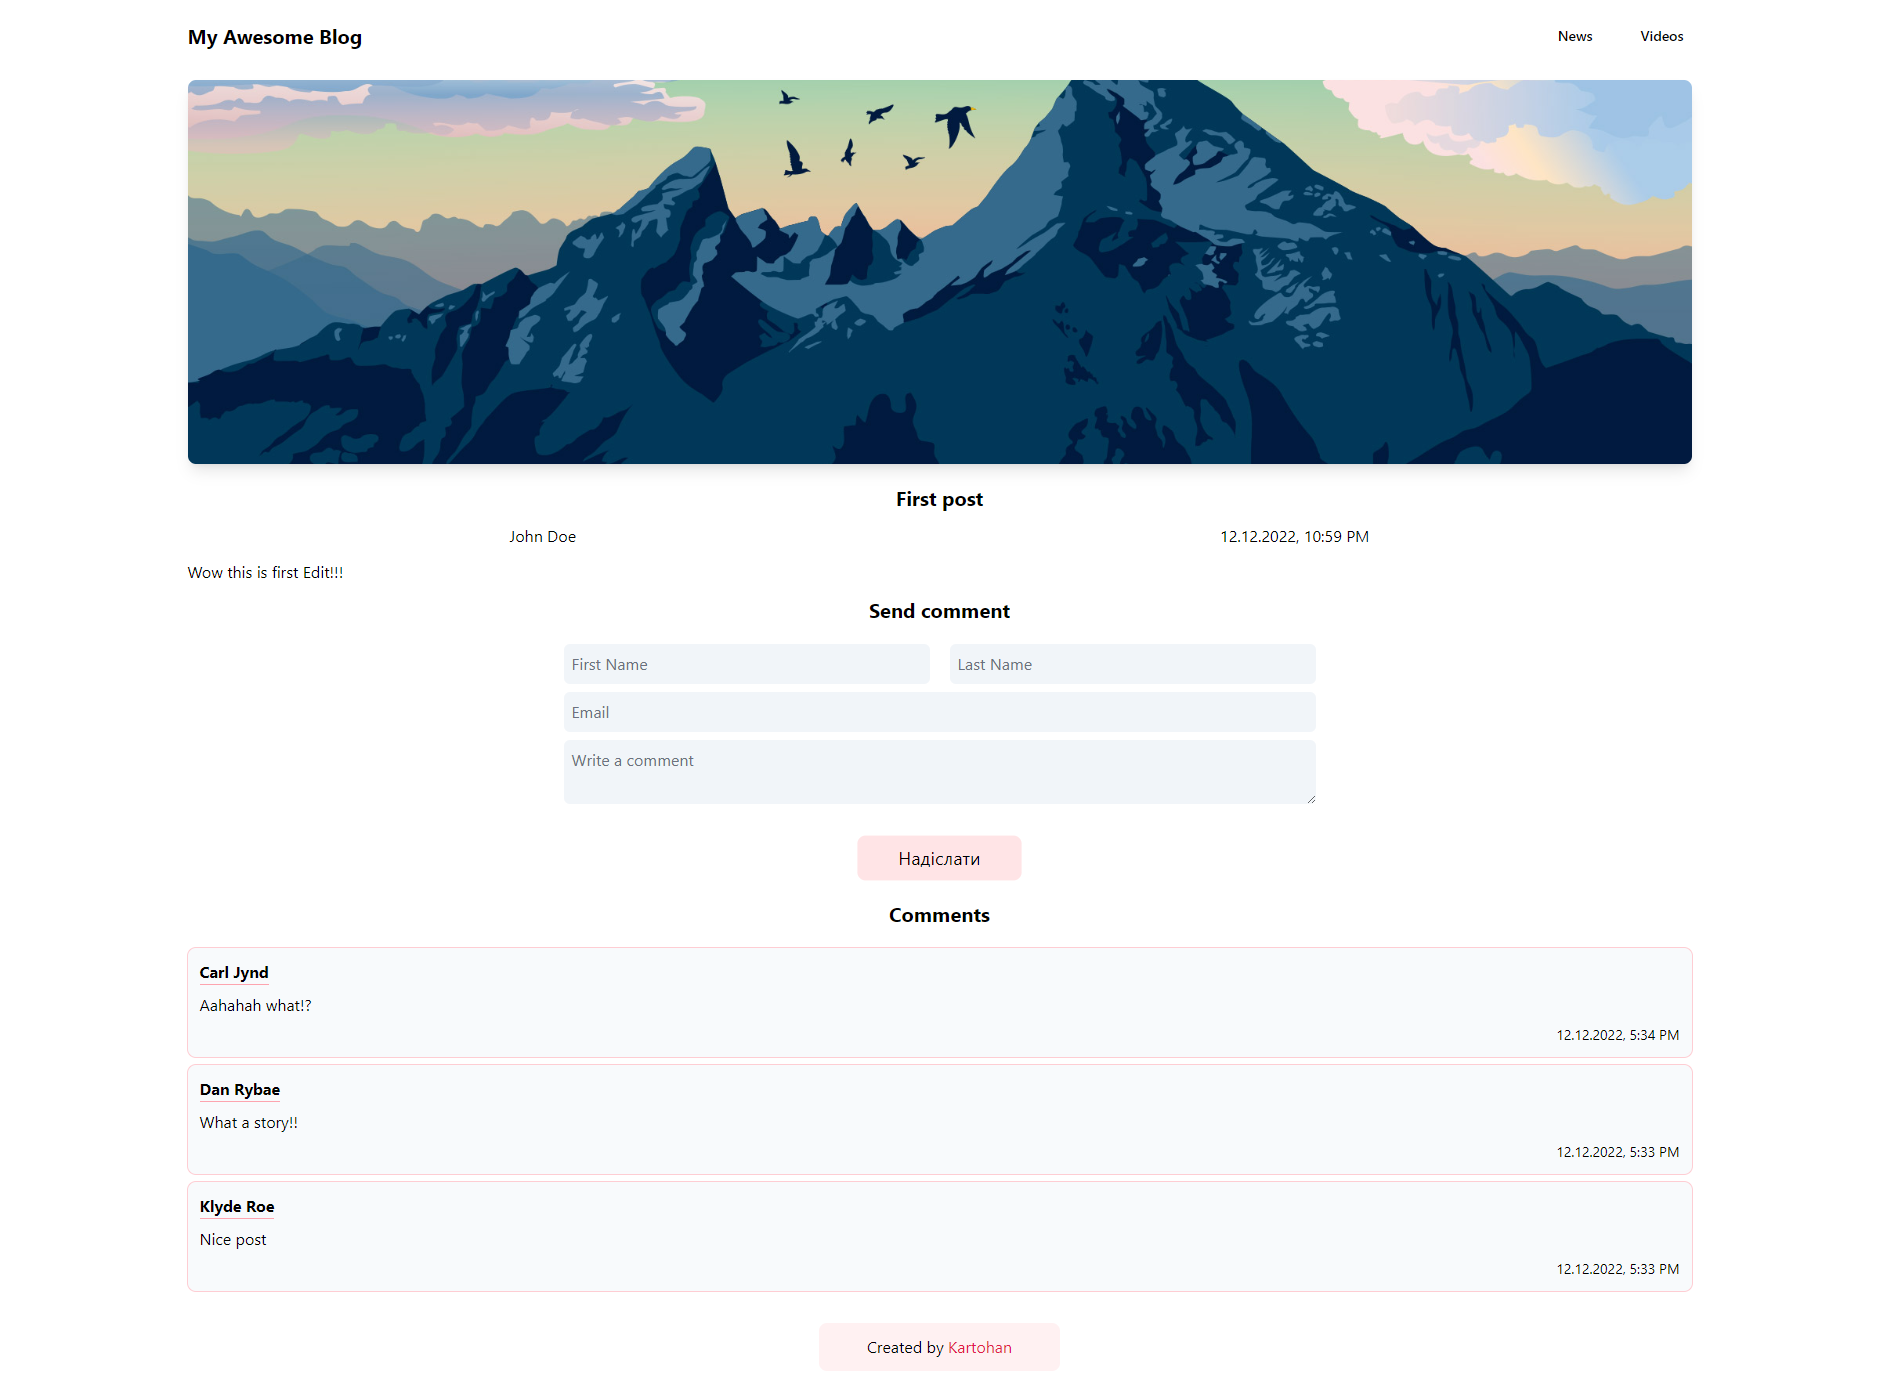Submit the comment with Надіслати button
This screenshot has width=1879, height=1383.
(x=939, y=858)
